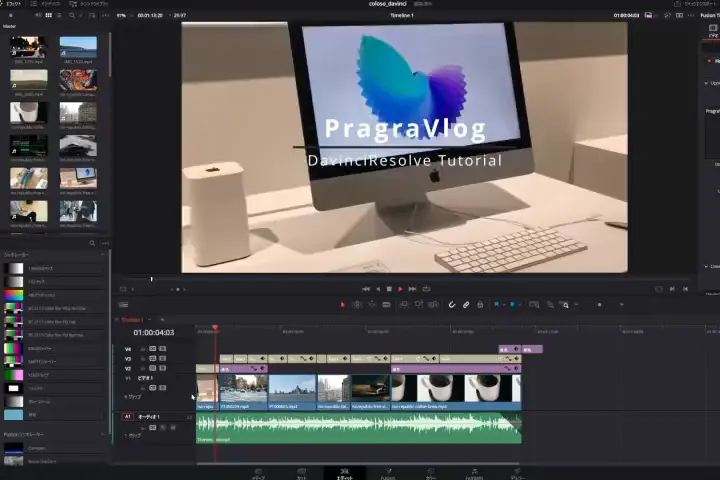Open the Edit page tab
The image size is (720, 480).
344,474
